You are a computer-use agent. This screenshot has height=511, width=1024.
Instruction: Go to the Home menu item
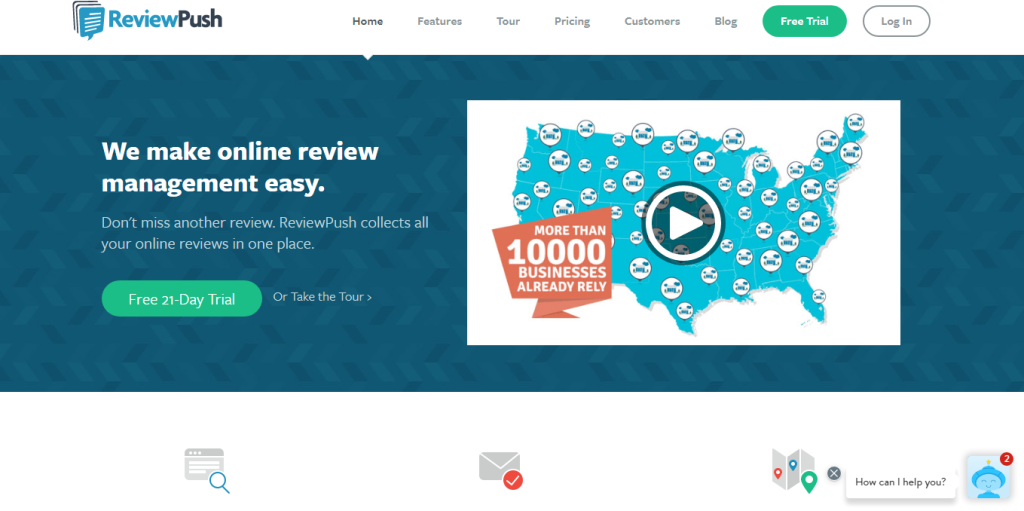tap(368, 21)
